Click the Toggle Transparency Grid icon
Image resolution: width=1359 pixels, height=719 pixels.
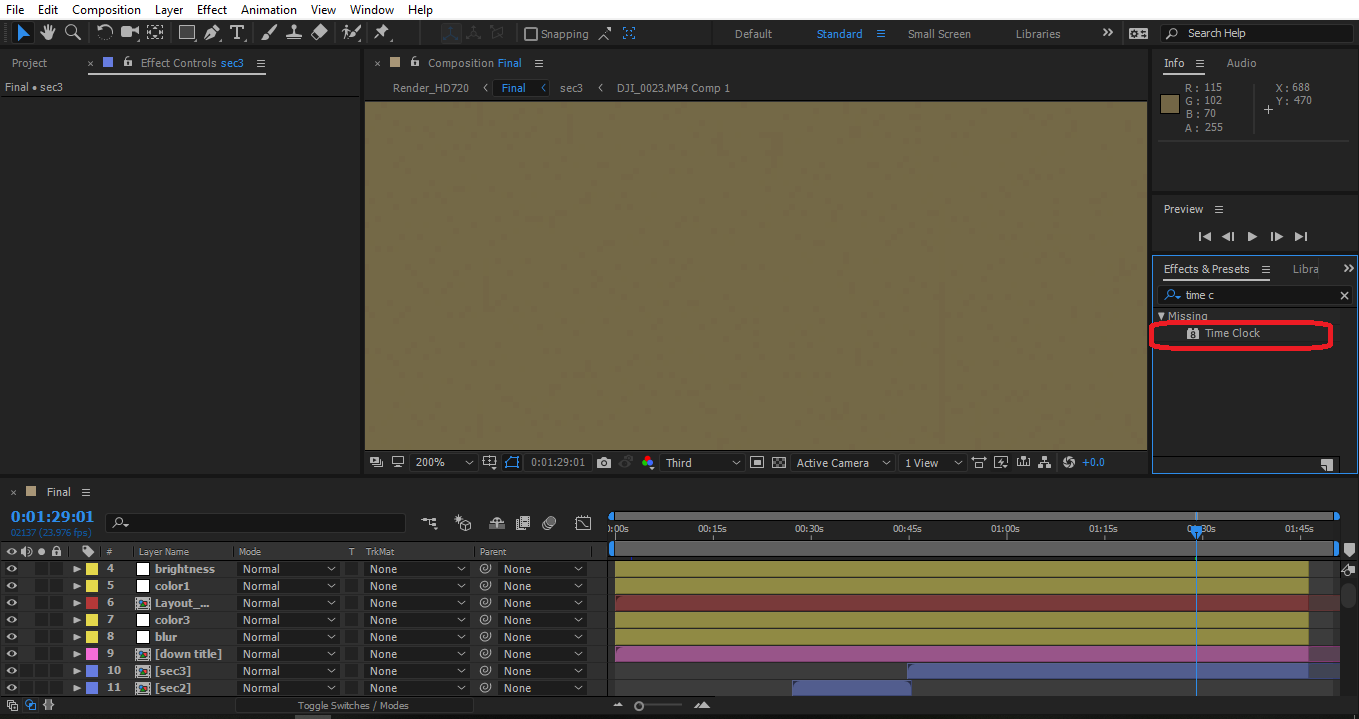(779, 463)
